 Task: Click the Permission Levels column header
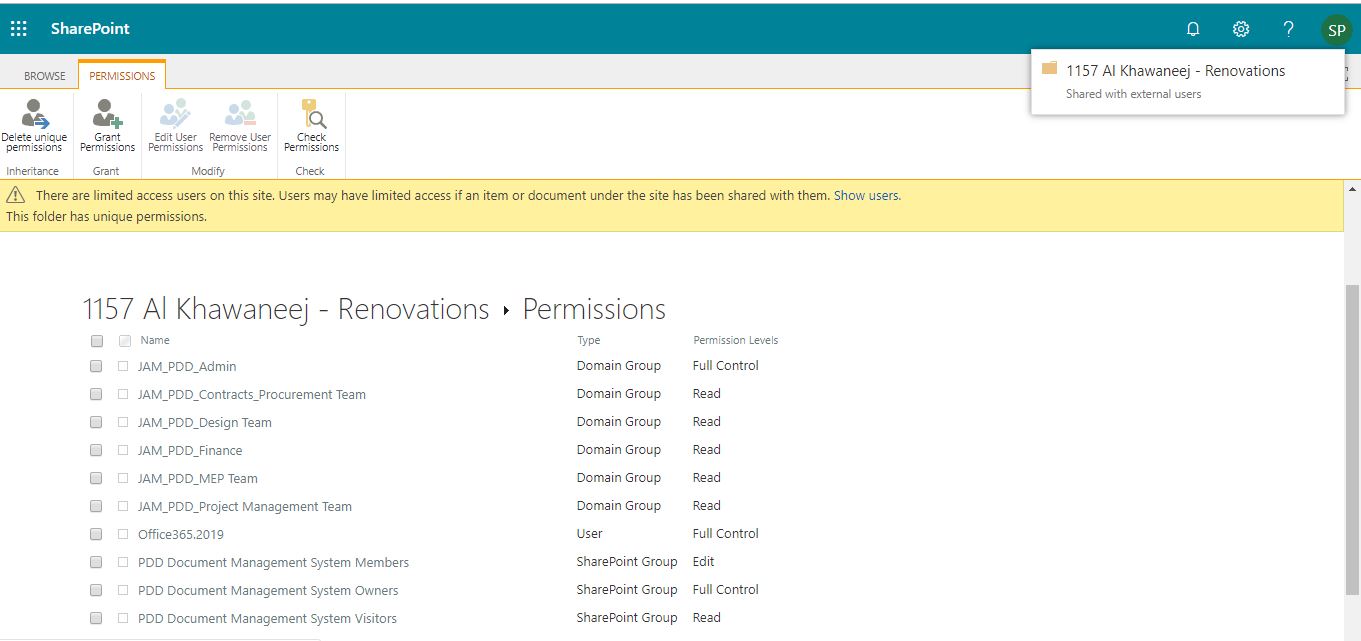(735, 341)
